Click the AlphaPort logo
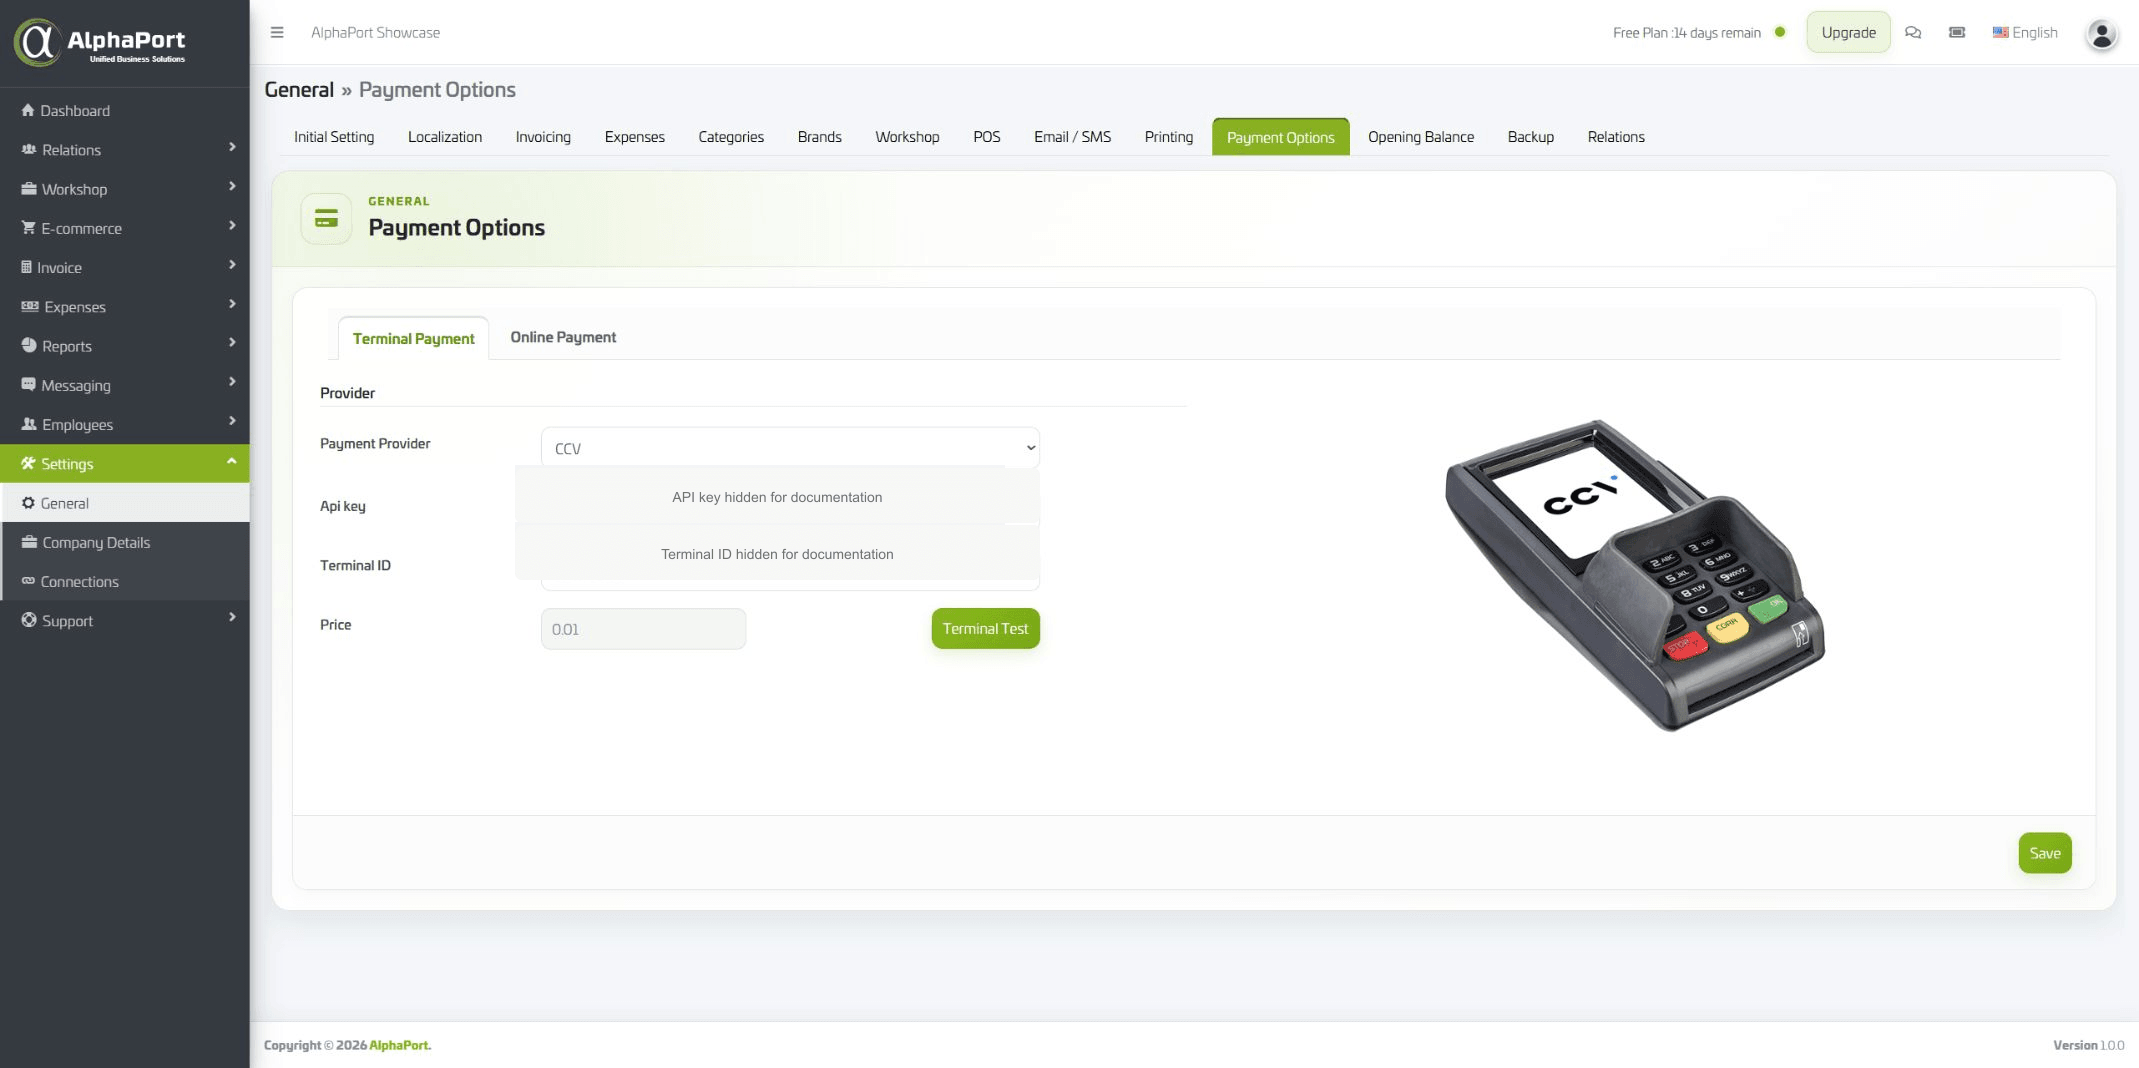Viewport: 2139px width, 1068px height. [100, 42]
